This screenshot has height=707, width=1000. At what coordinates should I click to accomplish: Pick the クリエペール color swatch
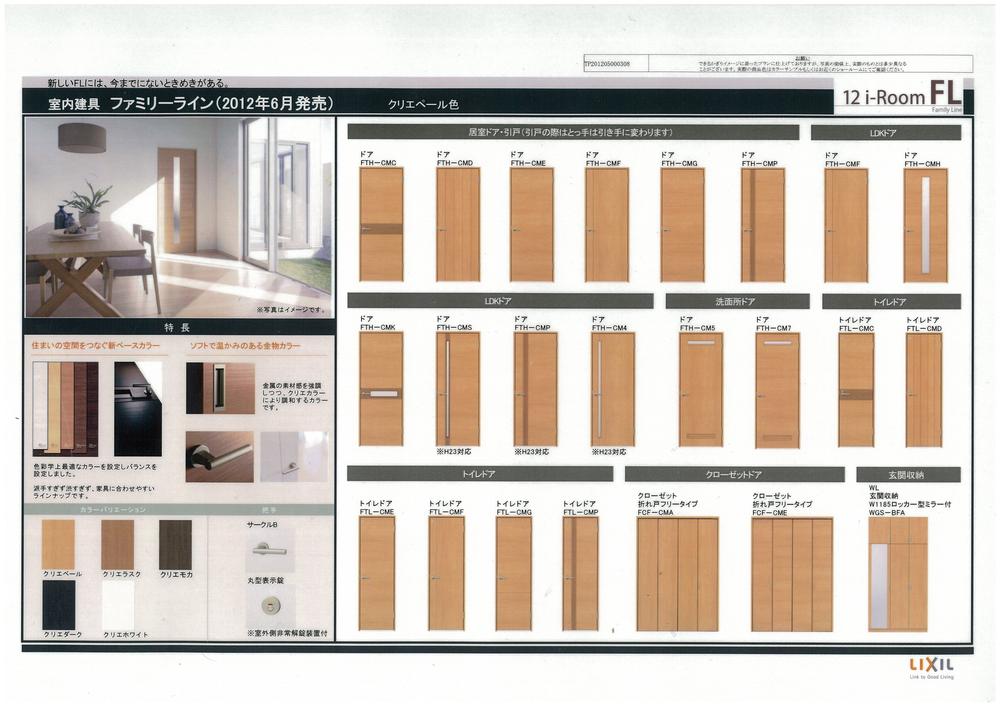pos(58,545)
